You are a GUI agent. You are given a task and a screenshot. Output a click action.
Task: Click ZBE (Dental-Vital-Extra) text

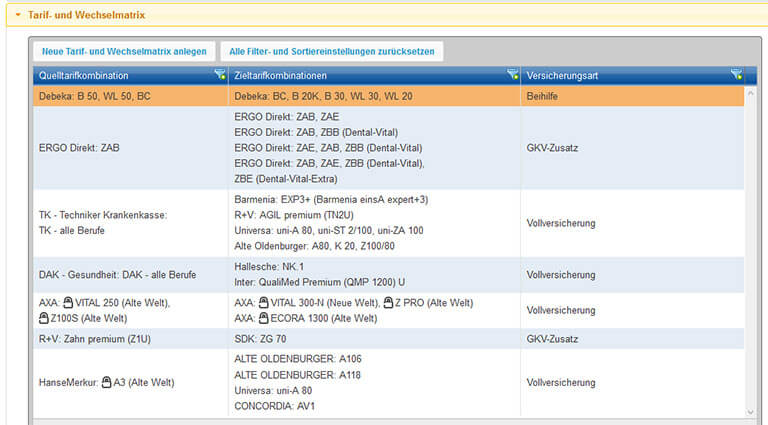coord(286,179)
